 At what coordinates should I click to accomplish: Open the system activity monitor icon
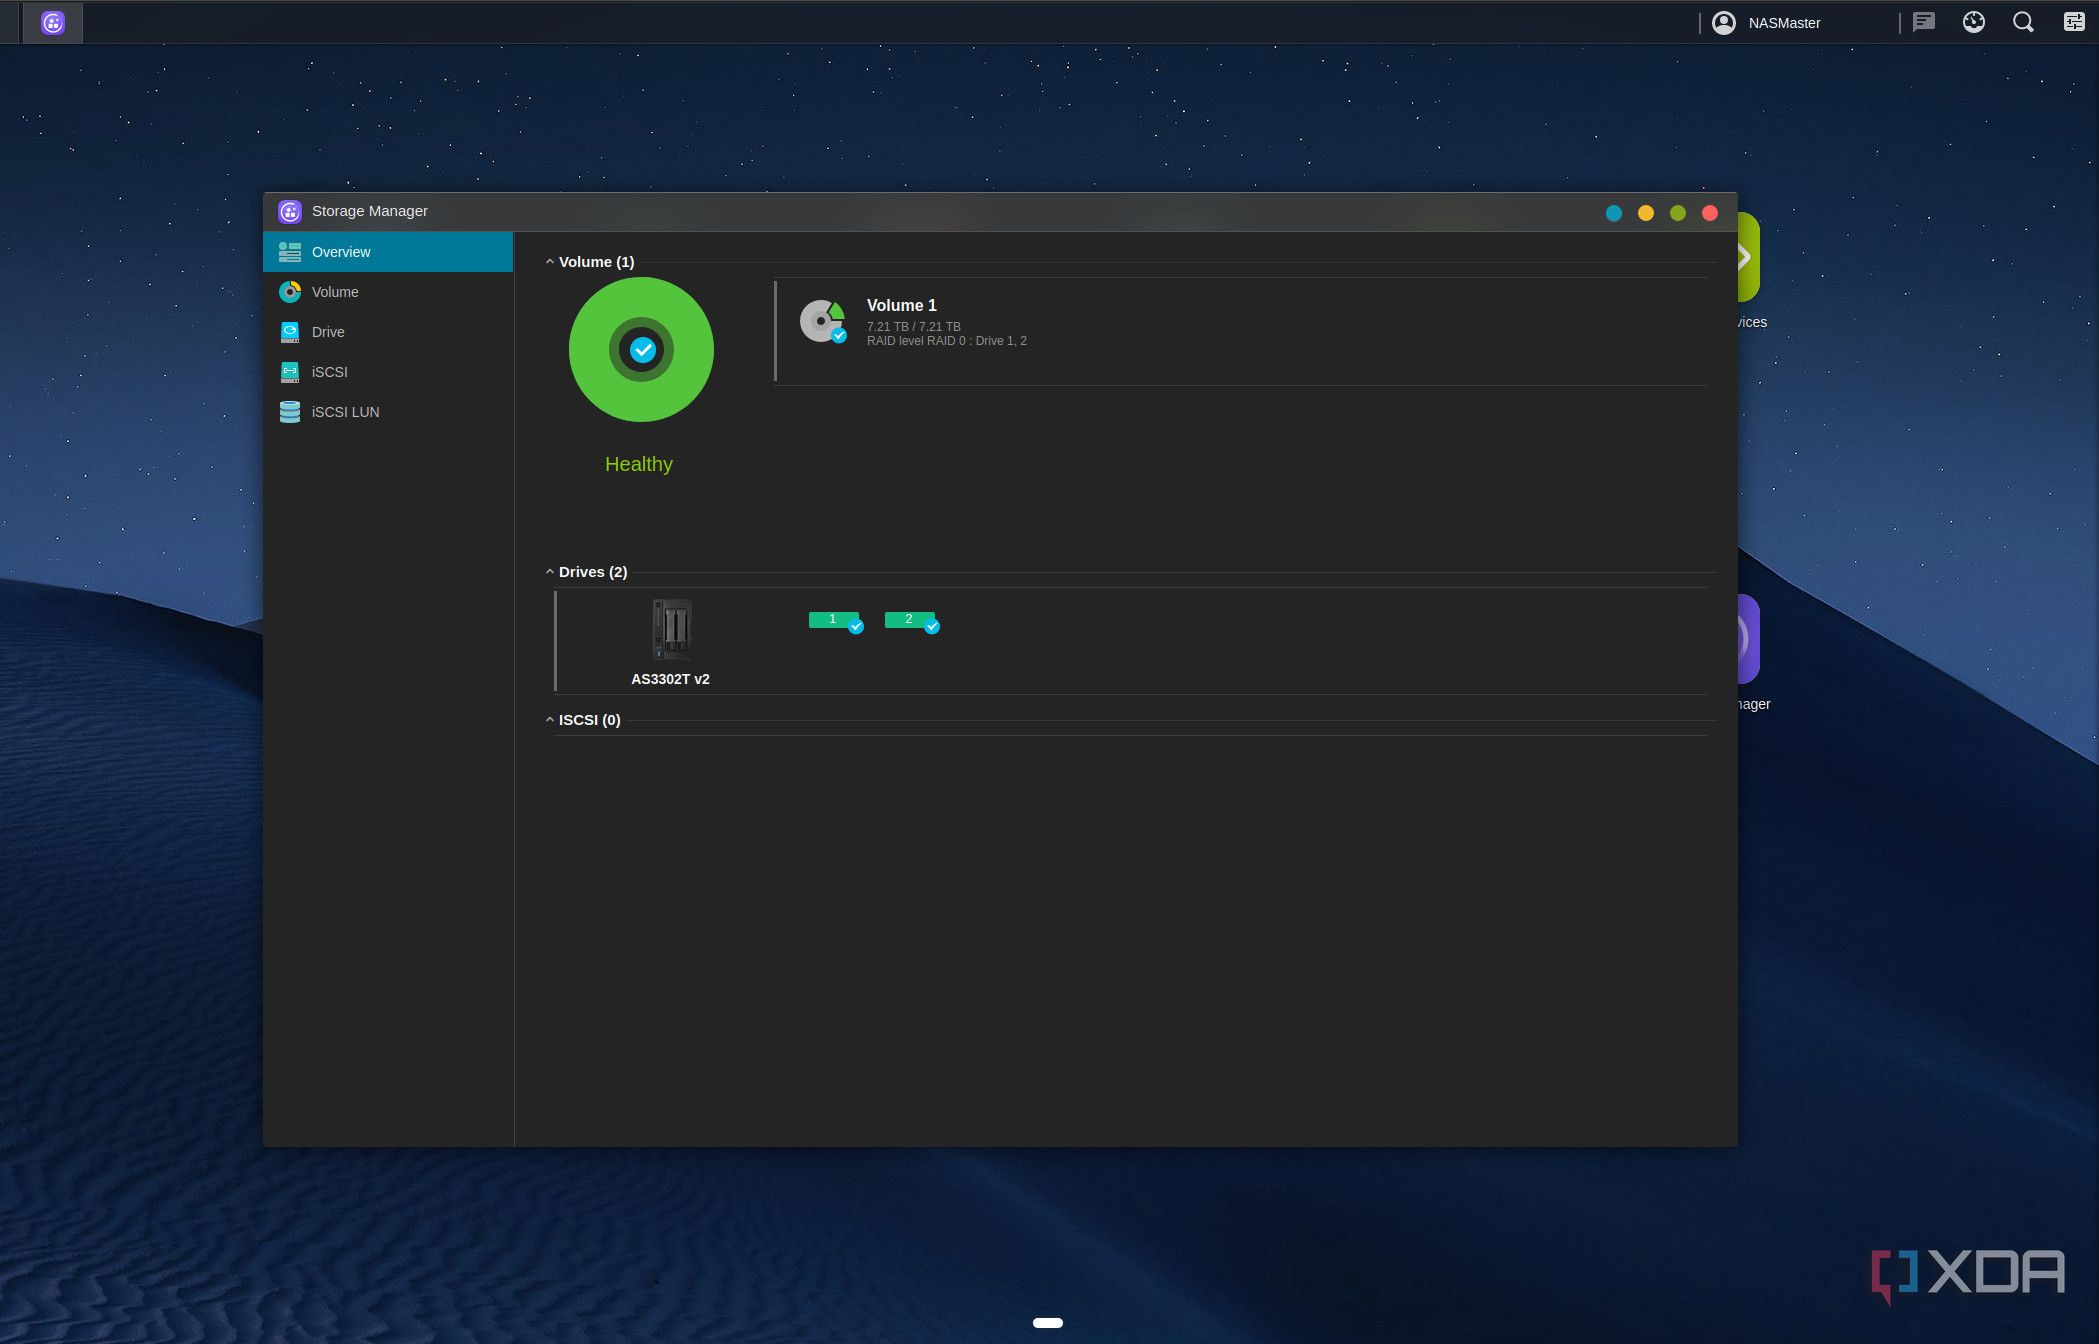pos(1974,22)
